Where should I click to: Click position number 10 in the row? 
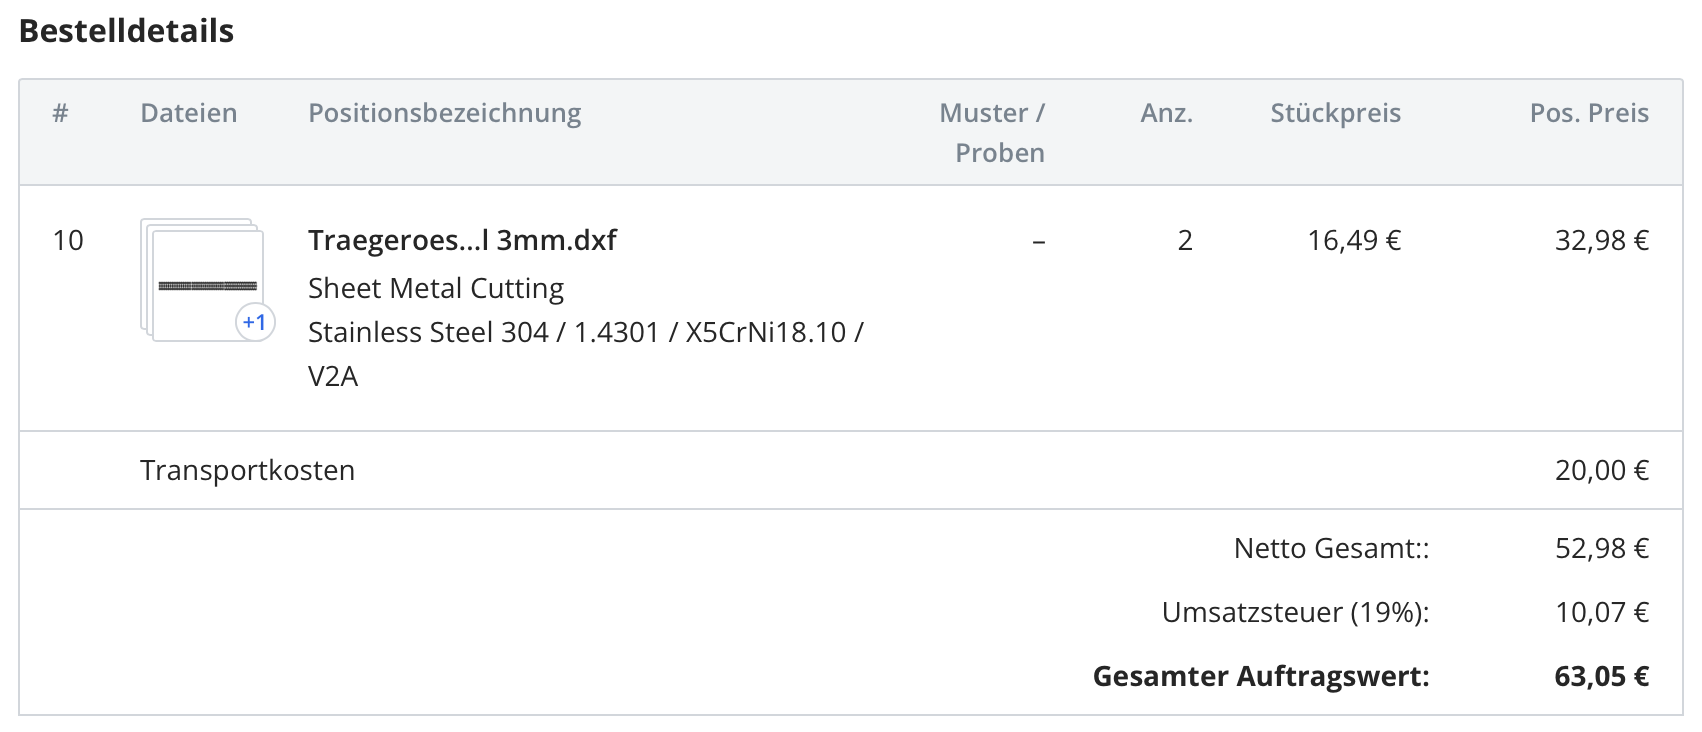[68, 240]
